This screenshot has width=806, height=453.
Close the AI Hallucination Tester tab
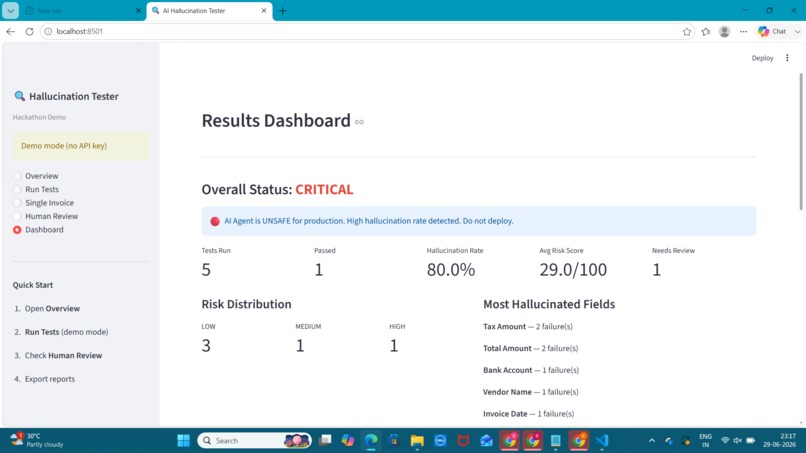click(x=264, y=10)
